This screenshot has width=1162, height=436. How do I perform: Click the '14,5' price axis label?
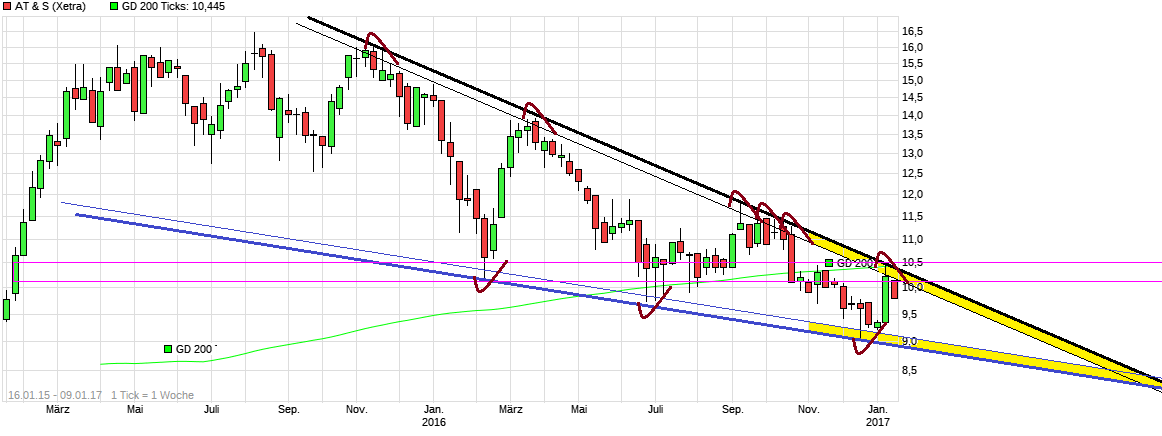[912, 98]
